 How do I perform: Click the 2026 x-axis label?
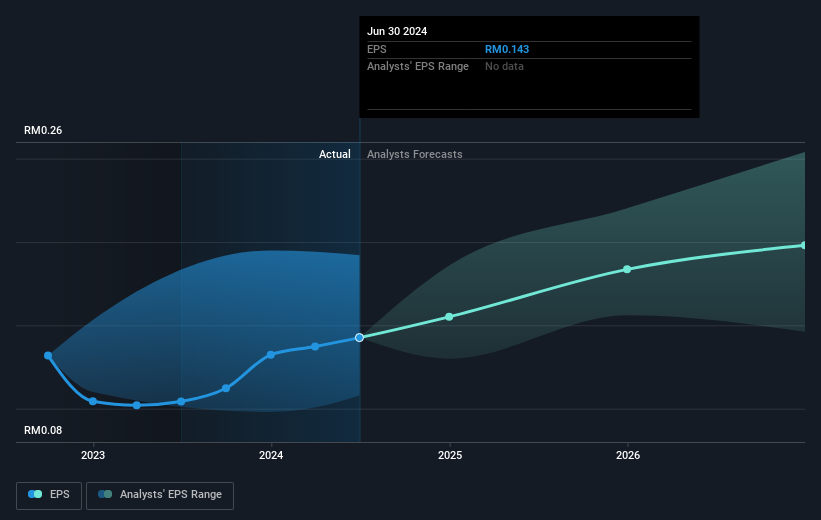coord(628,455)
